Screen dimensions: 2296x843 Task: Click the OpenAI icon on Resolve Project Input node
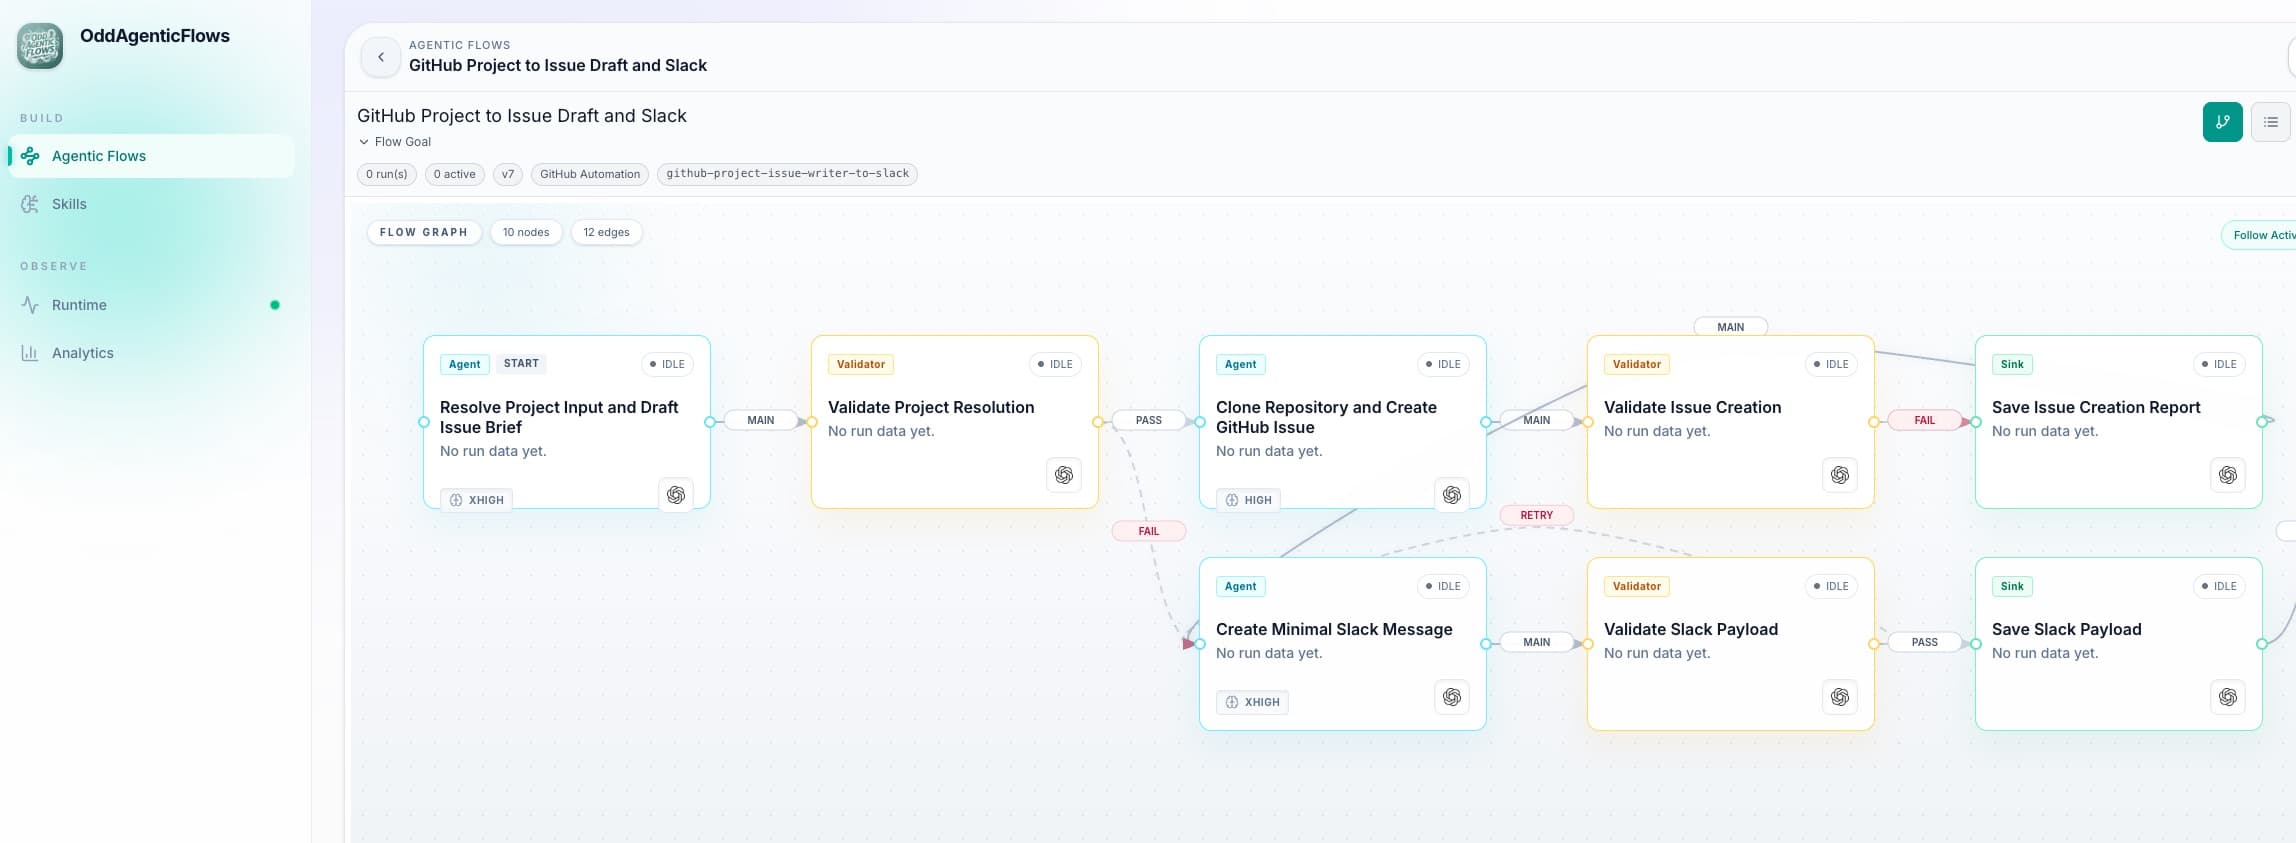676,495
